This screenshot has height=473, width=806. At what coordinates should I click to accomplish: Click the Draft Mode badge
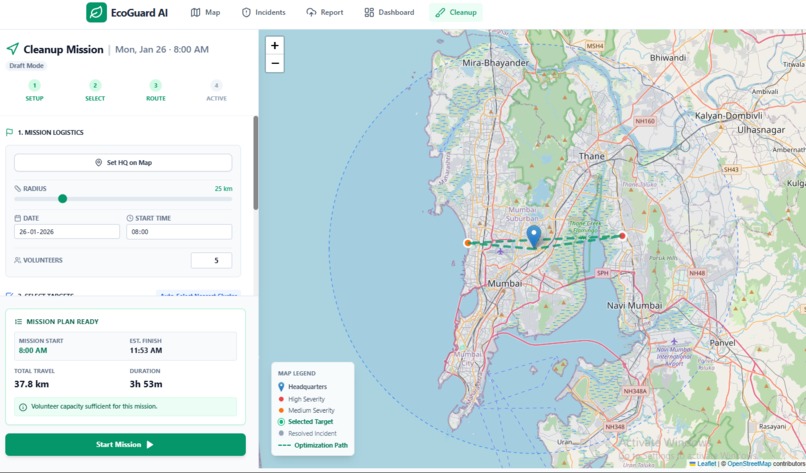tap(26, 66)
